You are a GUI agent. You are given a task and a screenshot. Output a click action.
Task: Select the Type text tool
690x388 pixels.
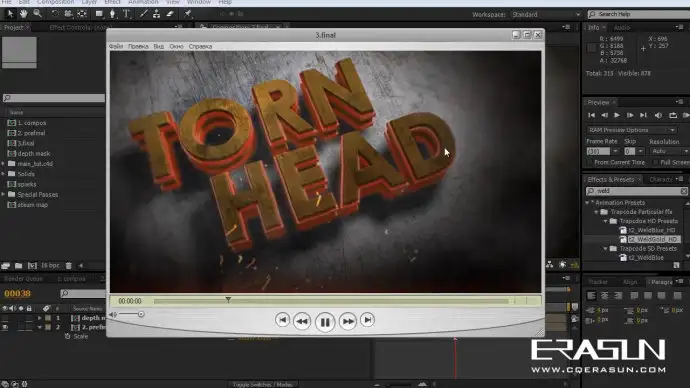(x=127, y=14)
